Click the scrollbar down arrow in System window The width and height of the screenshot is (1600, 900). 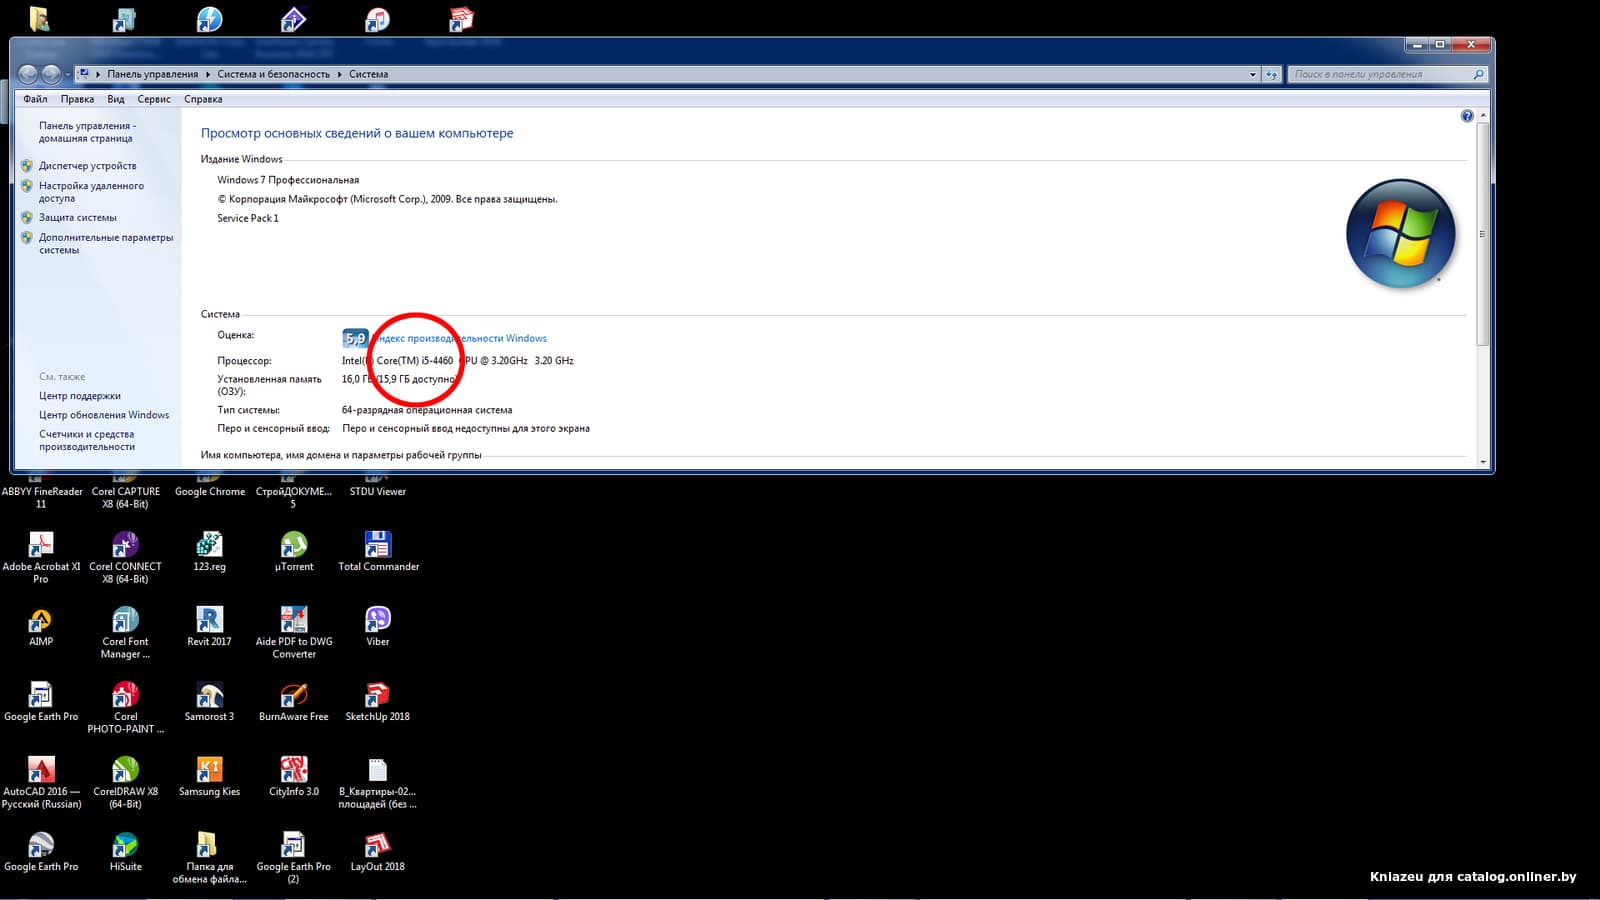coord(1483,462)
